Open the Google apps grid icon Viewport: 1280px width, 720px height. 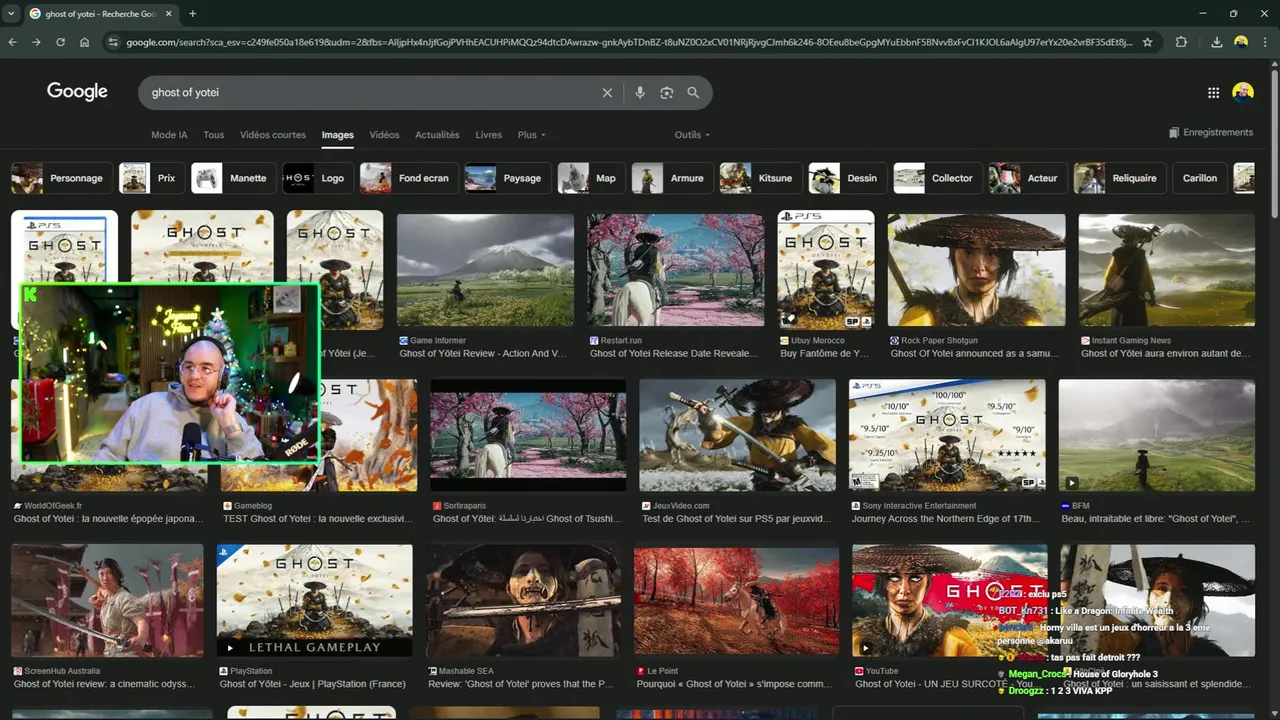[1213, 92]
